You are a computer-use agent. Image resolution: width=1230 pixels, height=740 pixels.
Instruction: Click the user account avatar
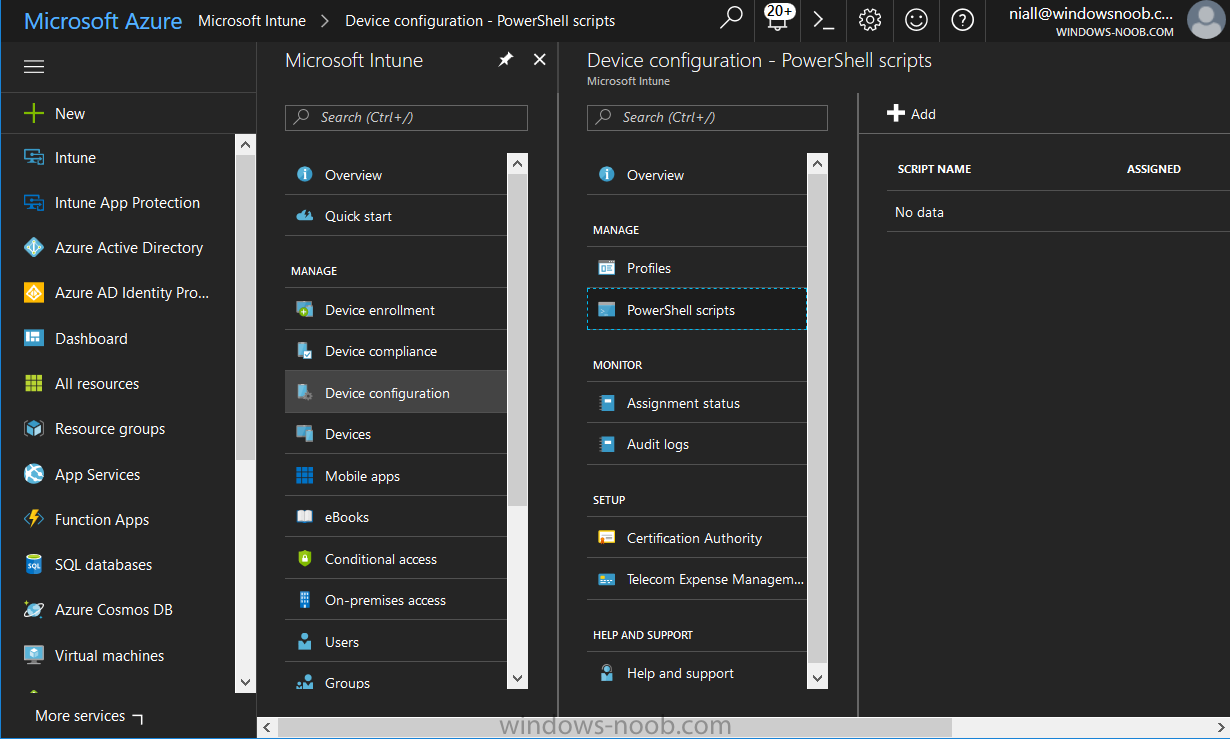point(1205,19)
